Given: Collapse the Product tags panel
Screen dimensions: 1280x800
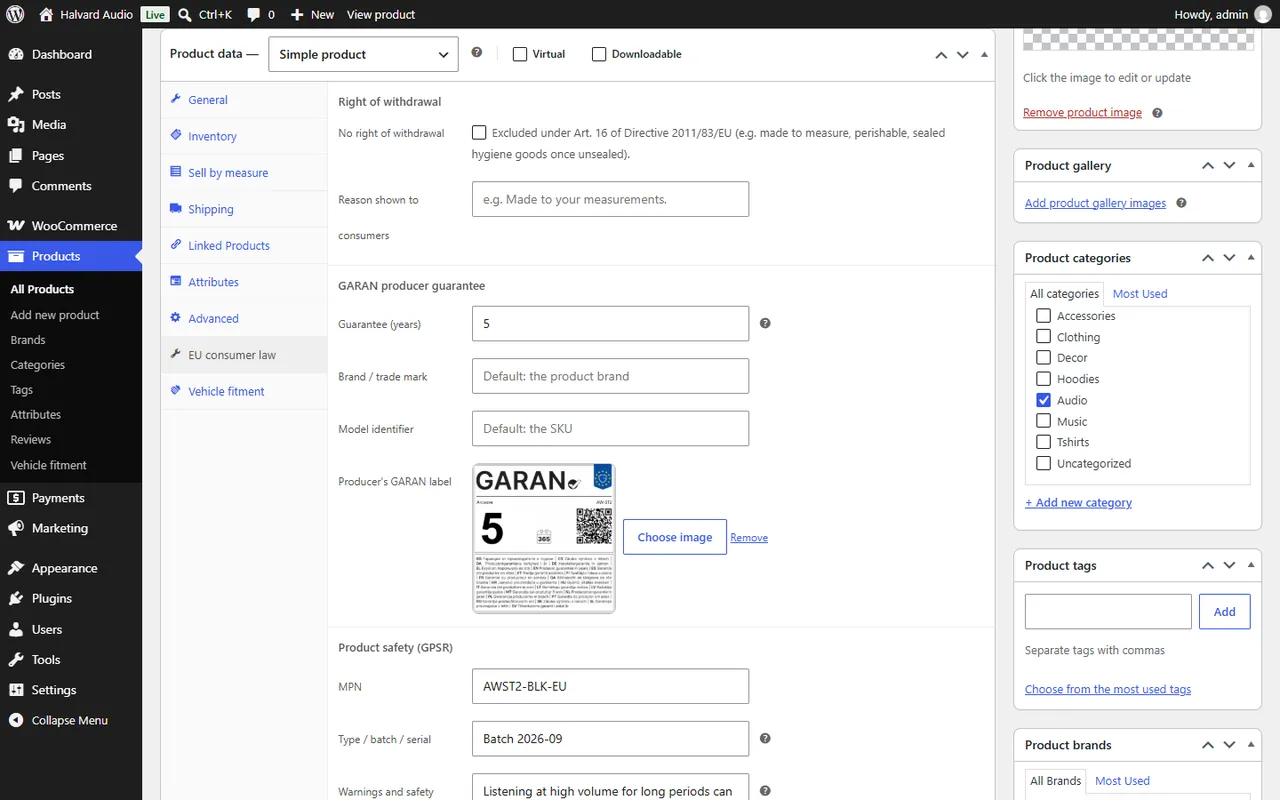Looking at the screenshot, I should coord(1251,565).
